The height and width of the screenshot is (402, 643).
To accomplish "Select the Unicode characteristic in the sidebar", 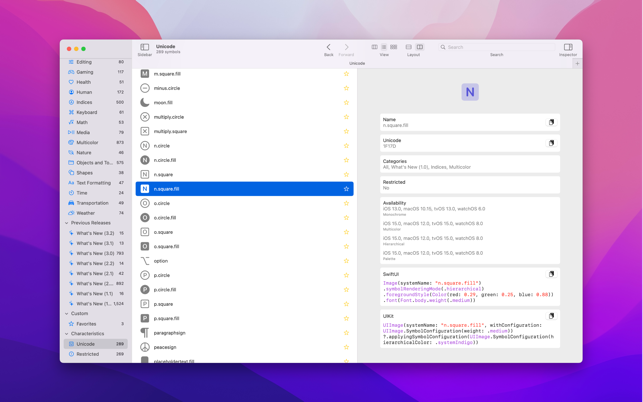I will [96, 344].
